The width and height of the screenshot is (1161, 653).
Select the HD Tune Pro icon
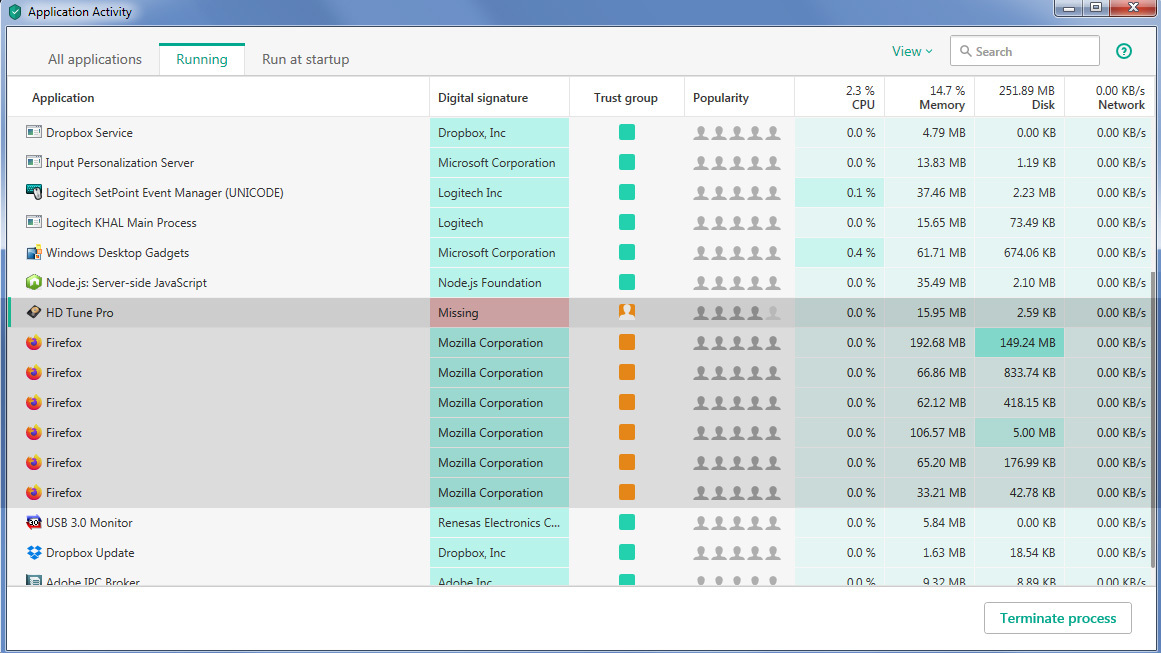pyautogui.click(x=33, y=312)
